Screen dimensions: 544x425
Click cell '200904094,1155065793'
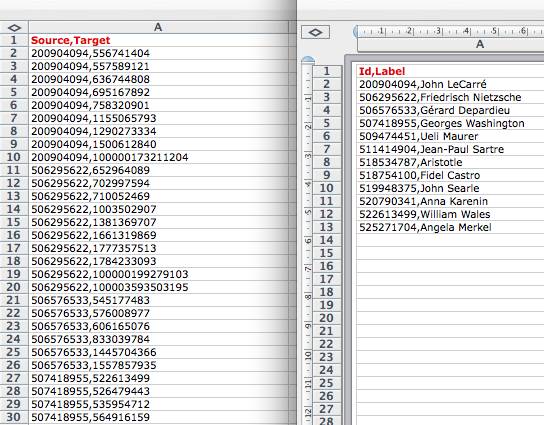coord(158,118)
